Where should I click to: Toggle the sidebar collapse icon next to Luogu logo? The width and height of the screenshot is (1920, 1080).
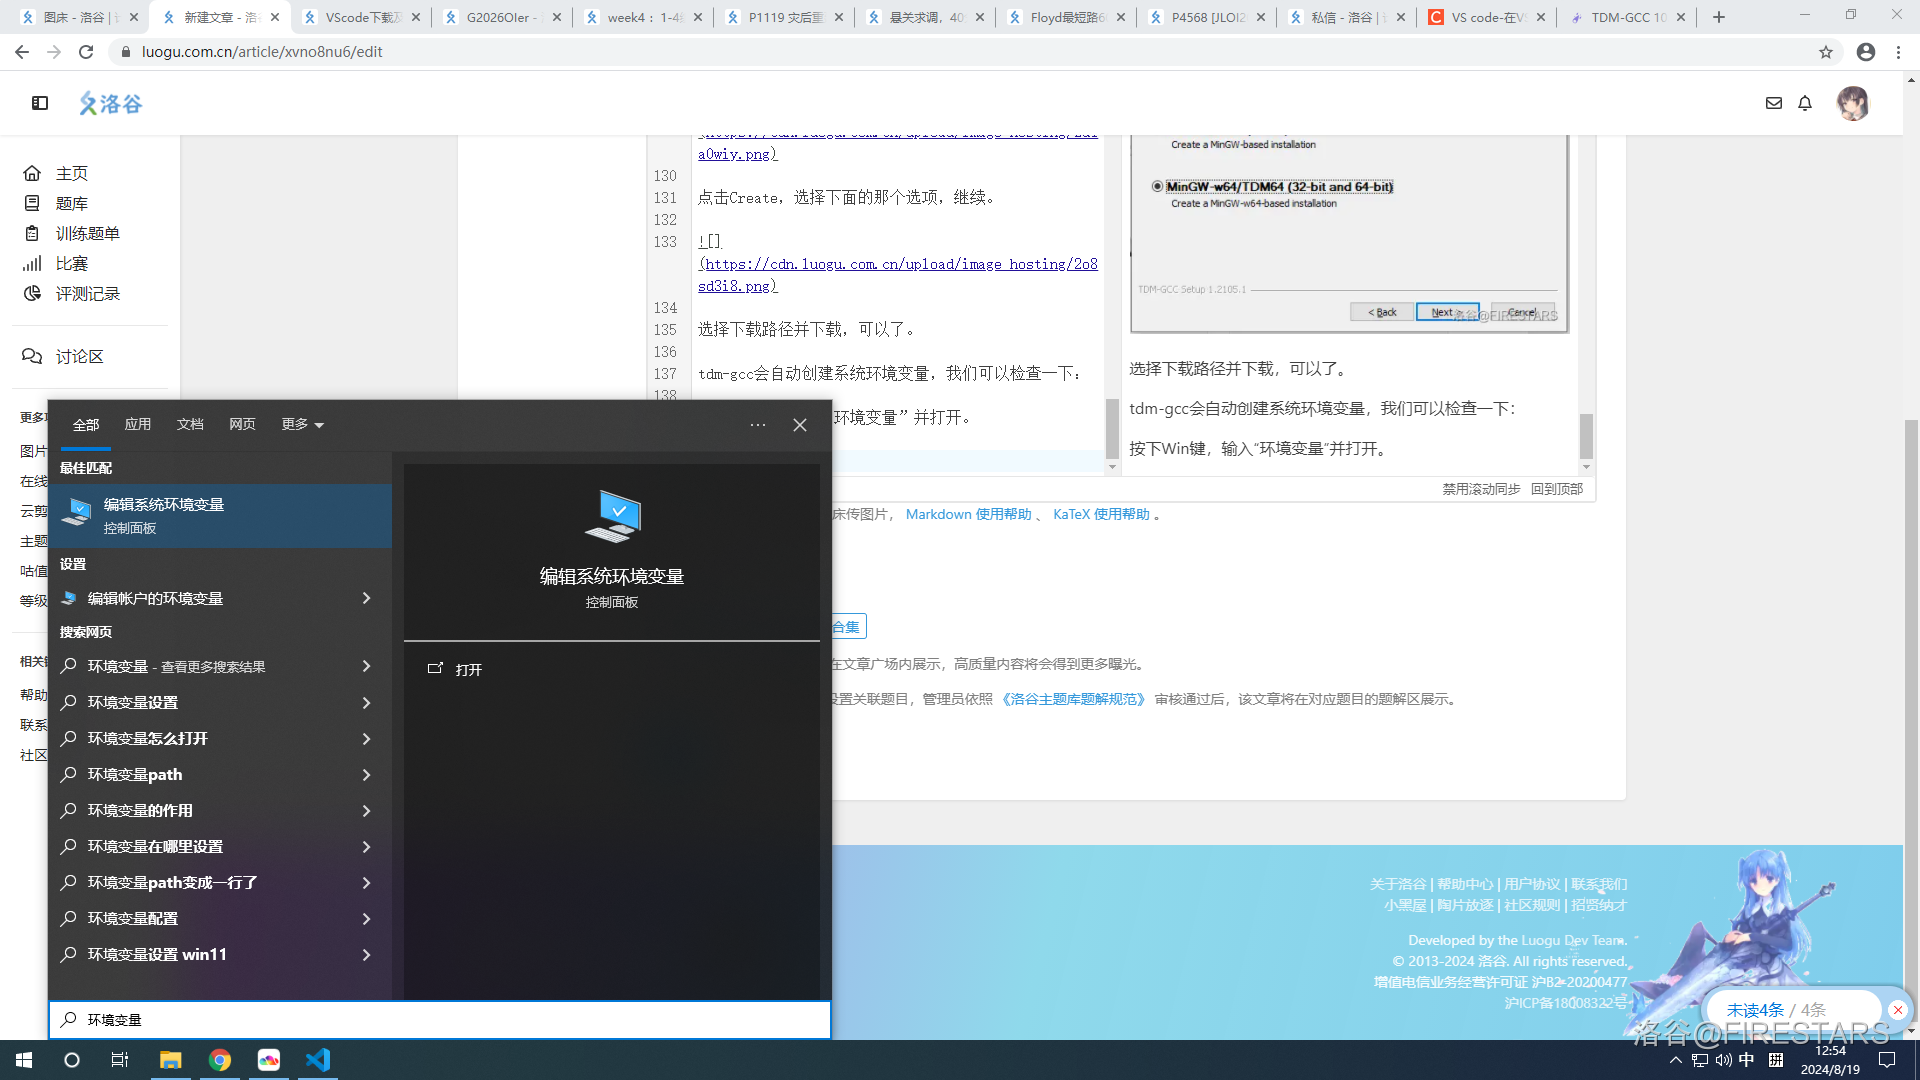point(40,103)
